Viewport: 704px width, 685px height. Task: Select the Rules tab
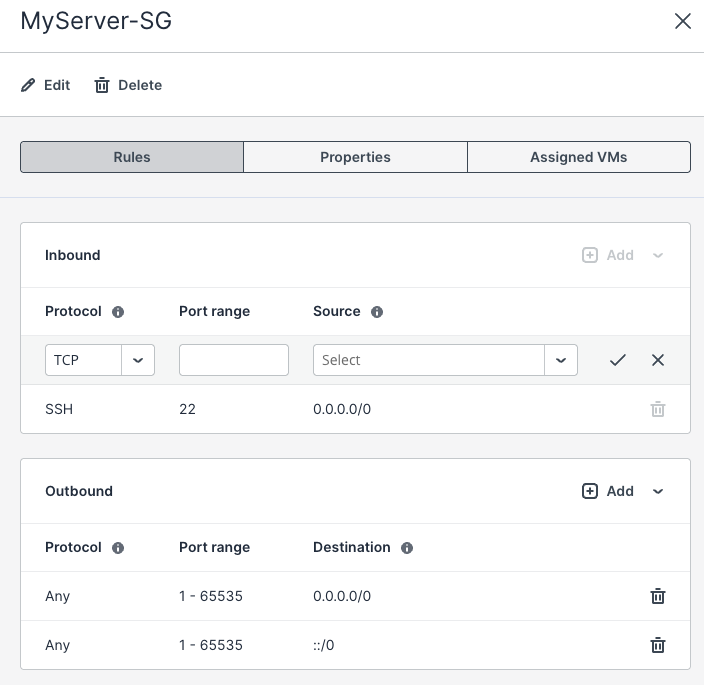[132, 157]
